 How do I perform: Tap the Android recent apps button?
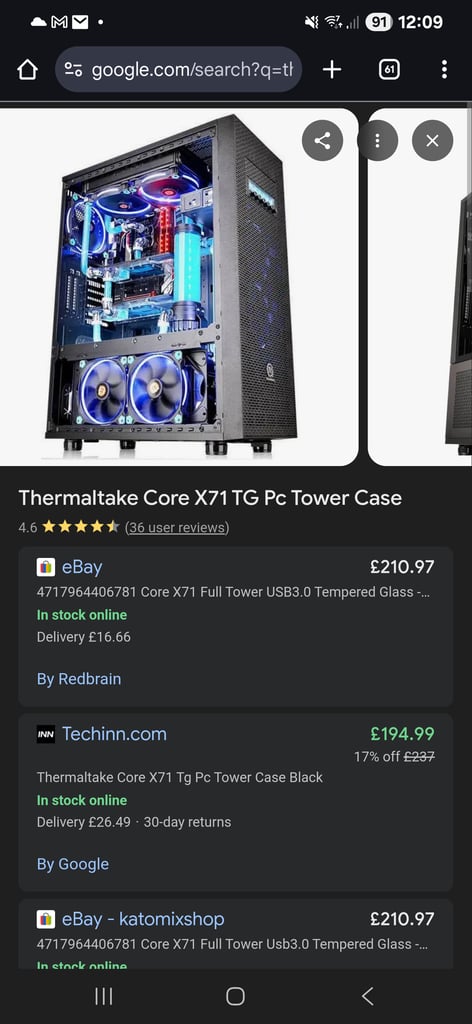pos(104,996)
